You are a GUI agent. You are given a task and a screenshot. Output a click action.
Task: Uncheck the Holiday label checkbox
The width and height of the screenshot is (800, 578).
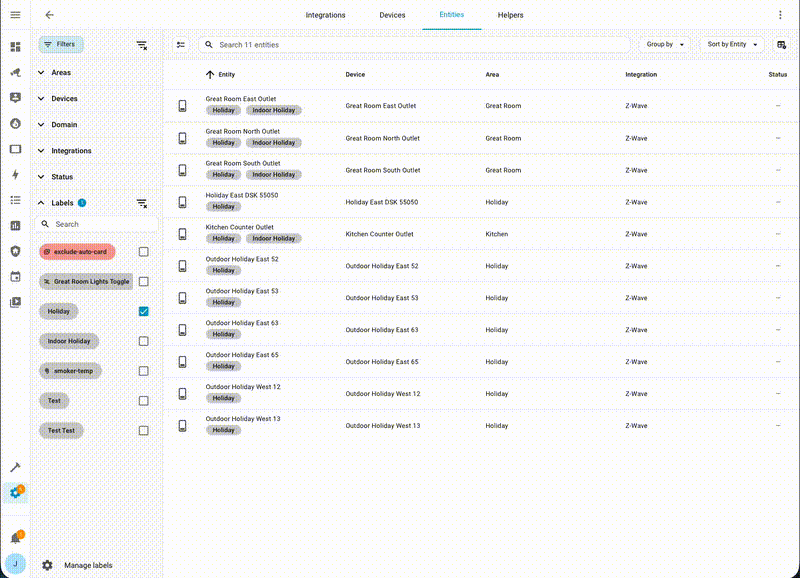144,312
